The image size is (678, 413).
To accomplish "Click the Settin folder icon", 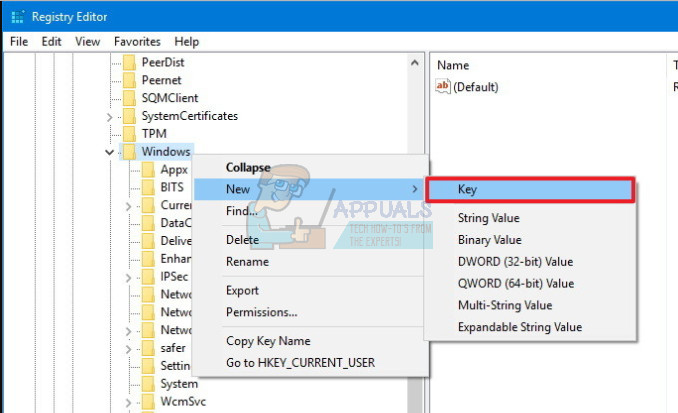I will click(148, 366).
